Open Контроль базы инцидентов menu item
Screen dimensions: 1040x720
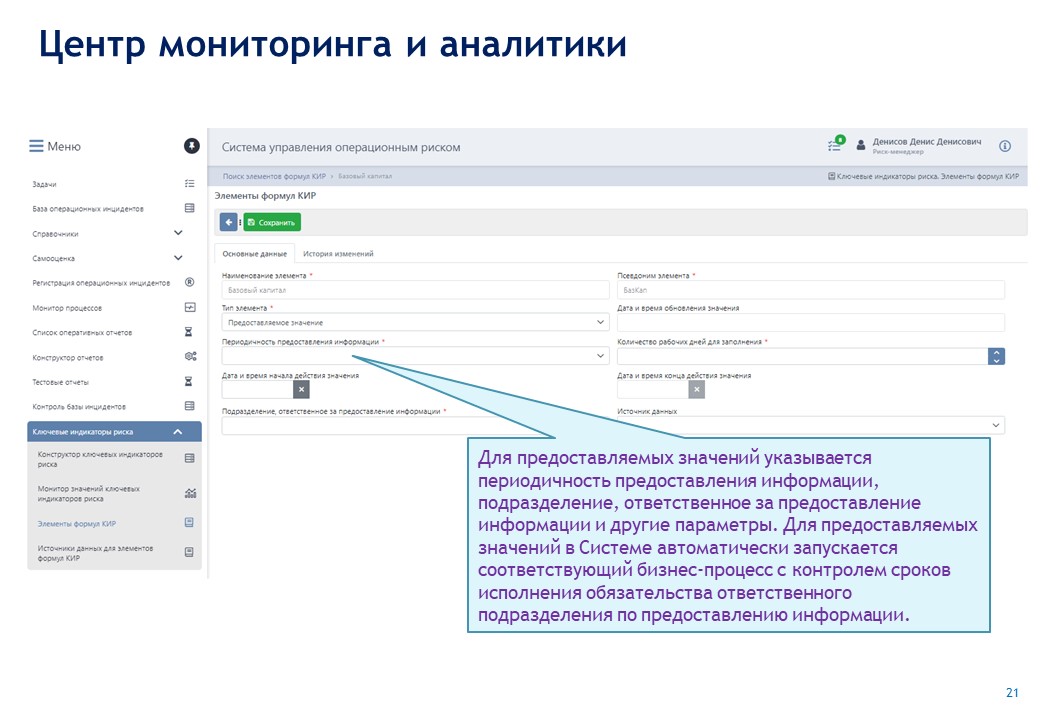click(79, 407)
